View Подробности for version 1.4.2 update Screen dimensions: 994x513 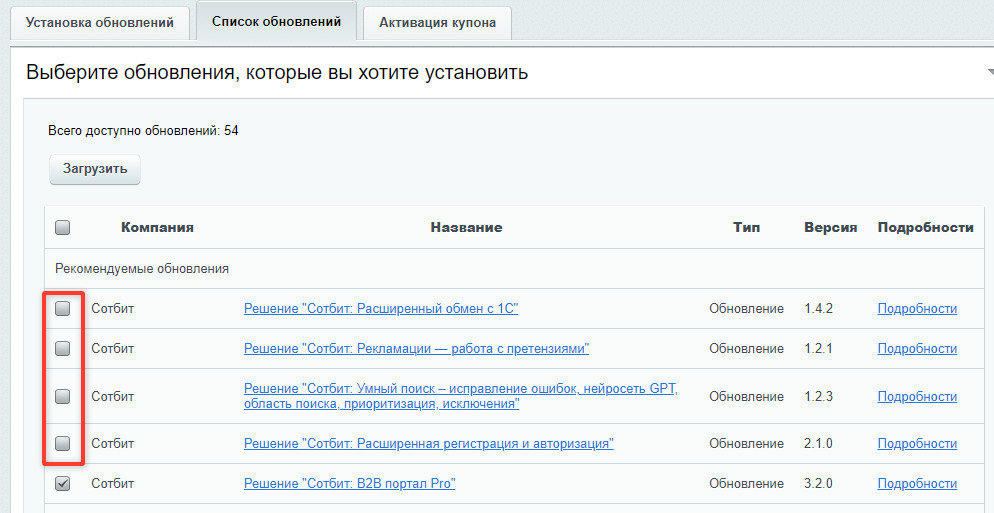coord(917,308)
